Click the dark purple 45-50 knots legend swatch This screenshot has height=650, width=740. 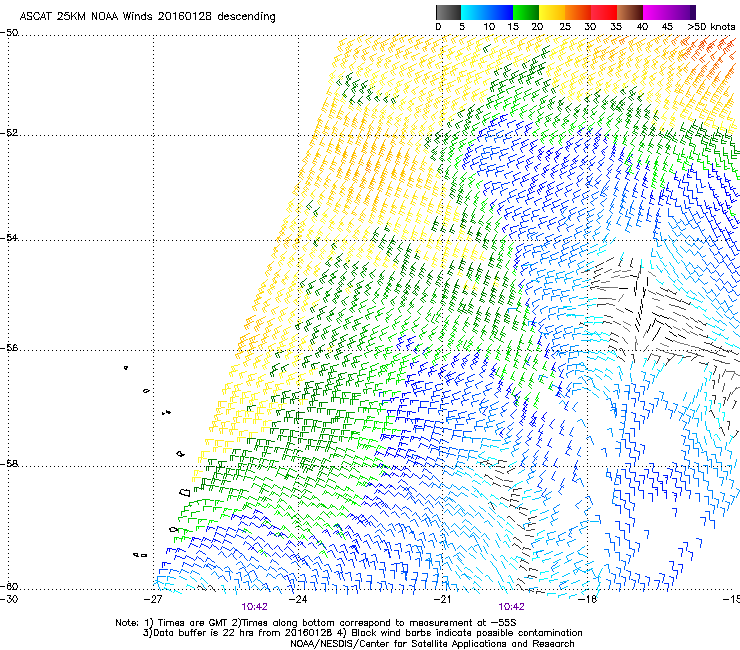pyautogui.click(x=682, y=12)
